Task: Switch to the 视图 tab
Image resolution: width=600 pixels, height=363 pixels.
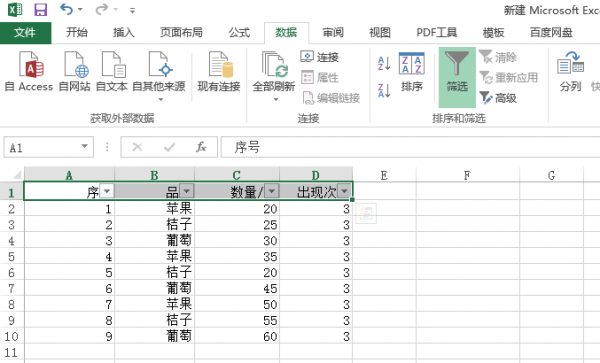Action: (x=380, y=33)
